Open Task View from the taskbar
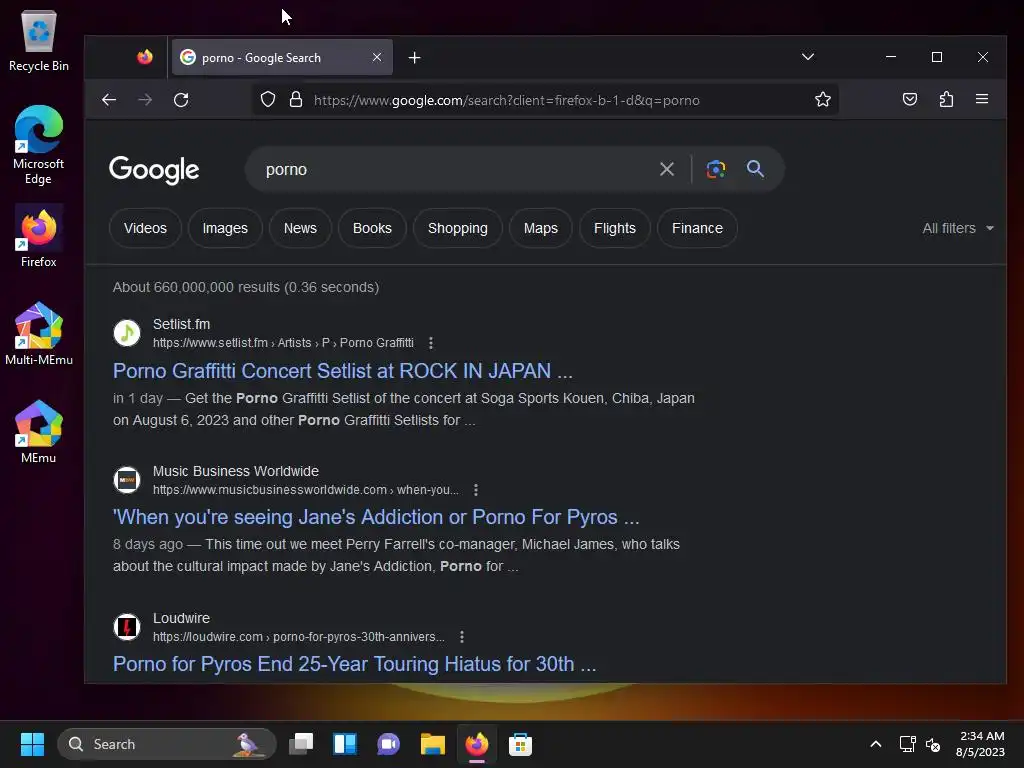This screenshot has width=1024, height=768. coord(301,744)
